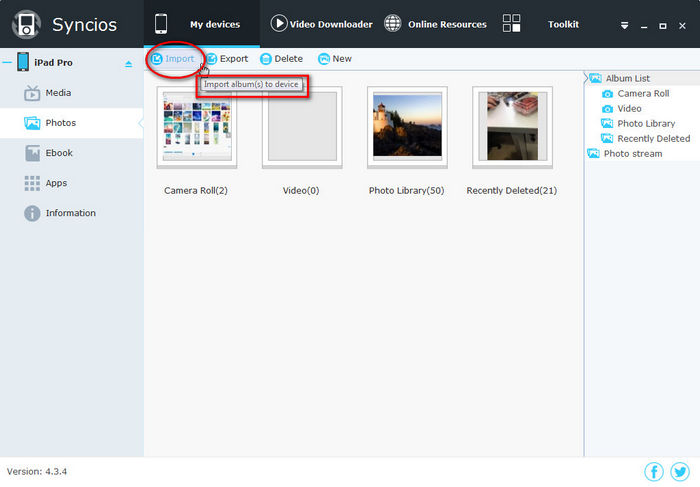
Task: Click the Video(0) label
Action: pos(301,191)
